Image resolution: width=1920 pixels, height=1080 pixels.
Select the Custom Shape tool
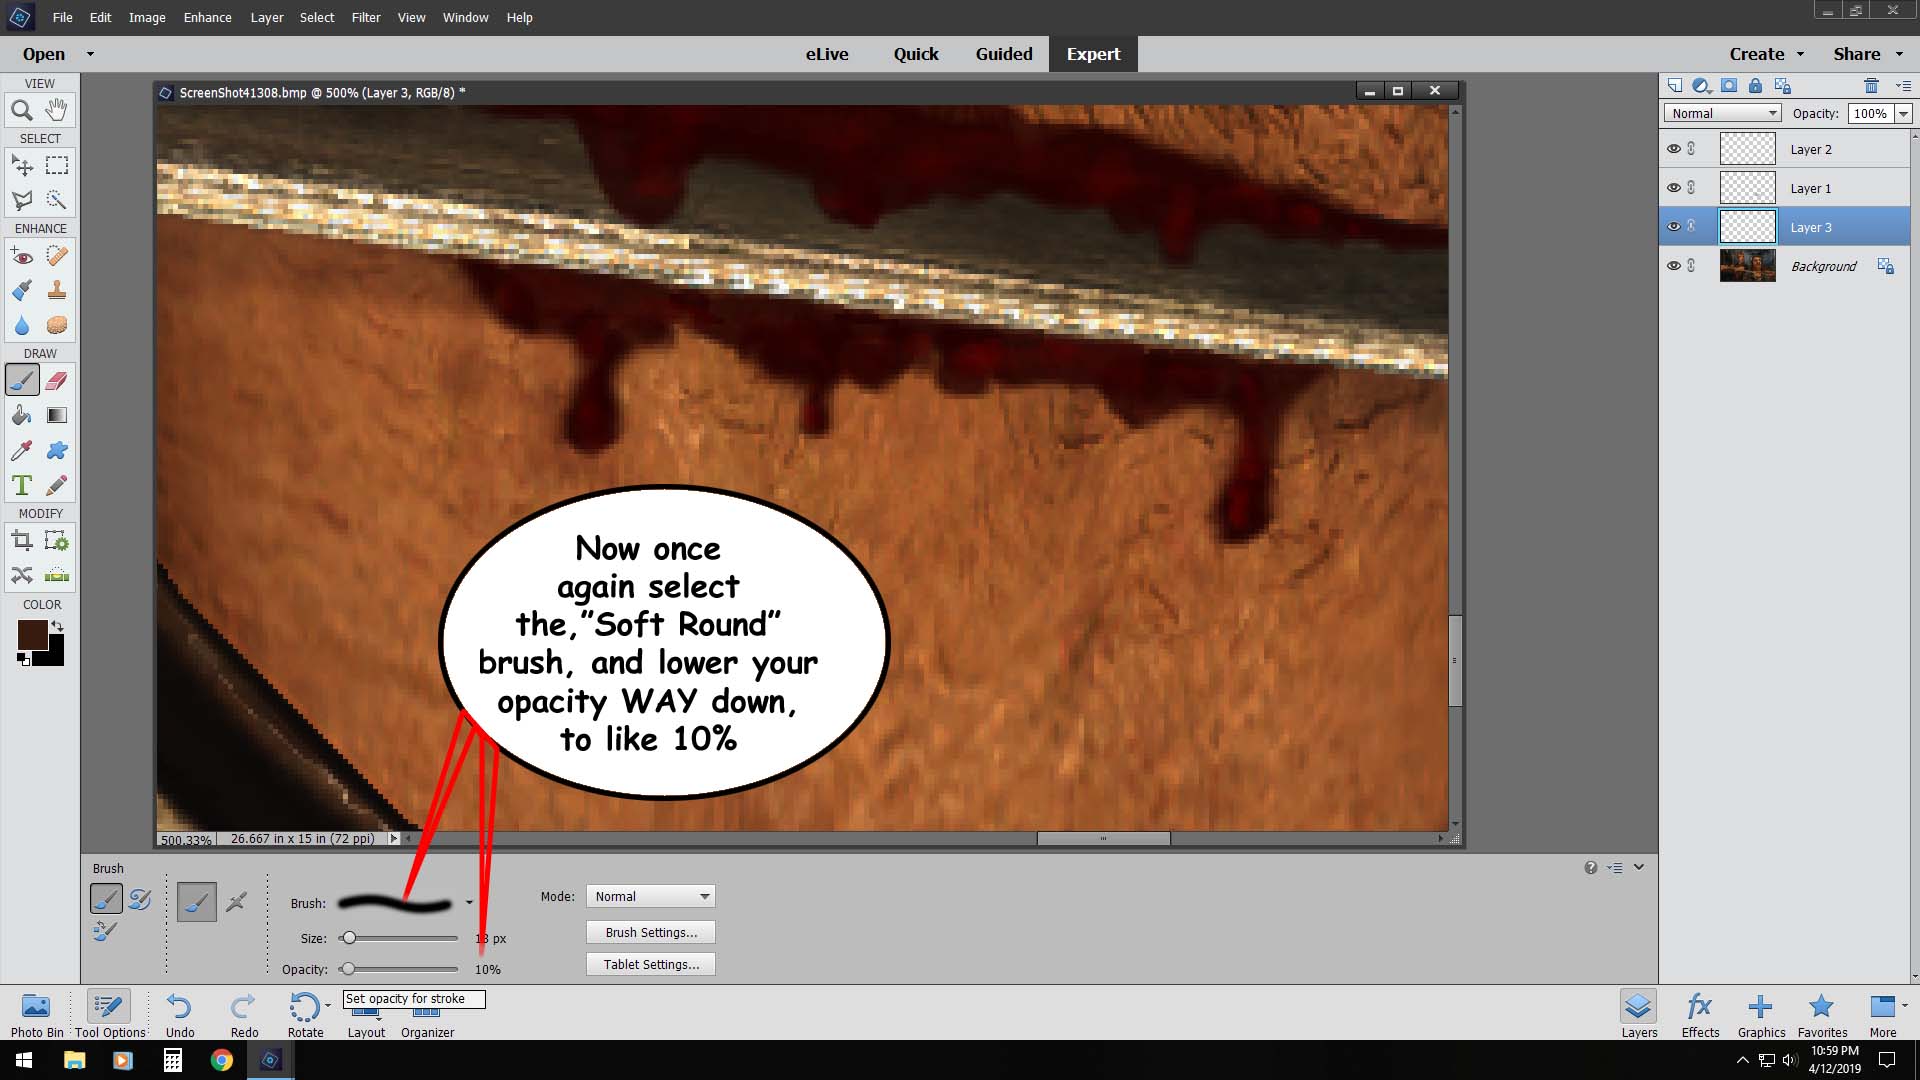[x=57, y=451]
